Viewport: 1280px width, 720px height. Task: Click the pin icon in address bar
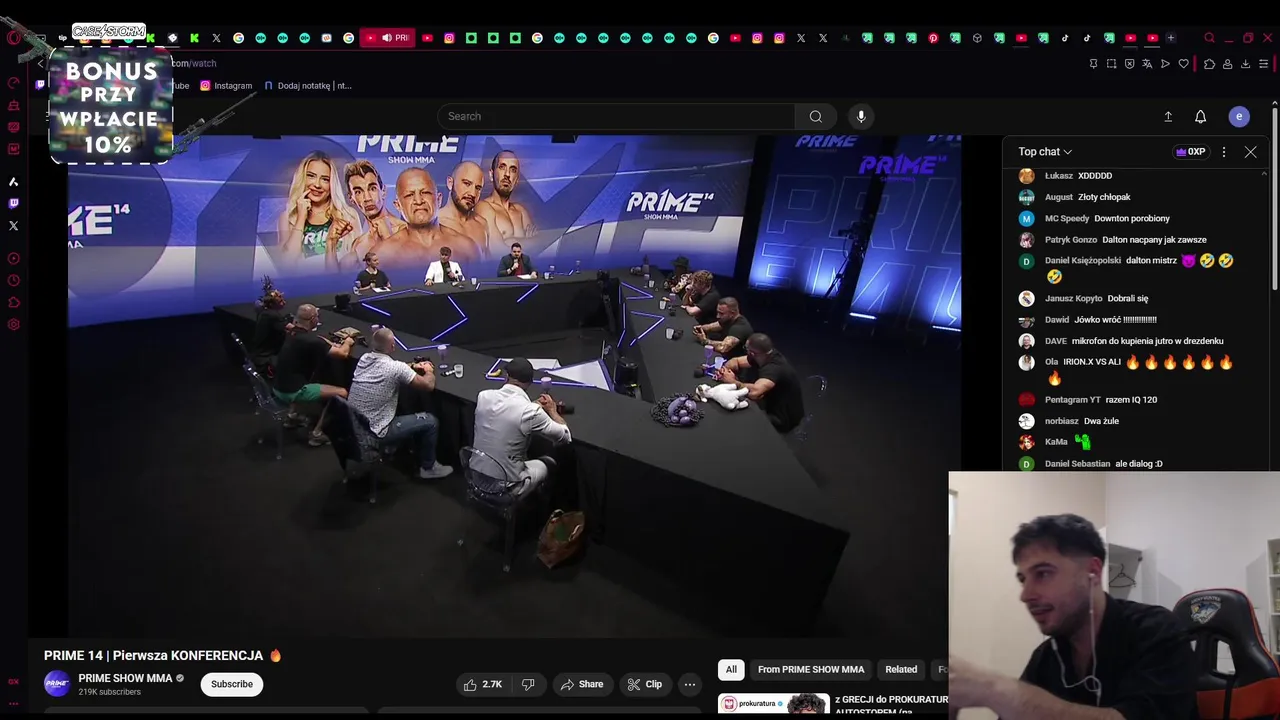[x=1093, y=64]
